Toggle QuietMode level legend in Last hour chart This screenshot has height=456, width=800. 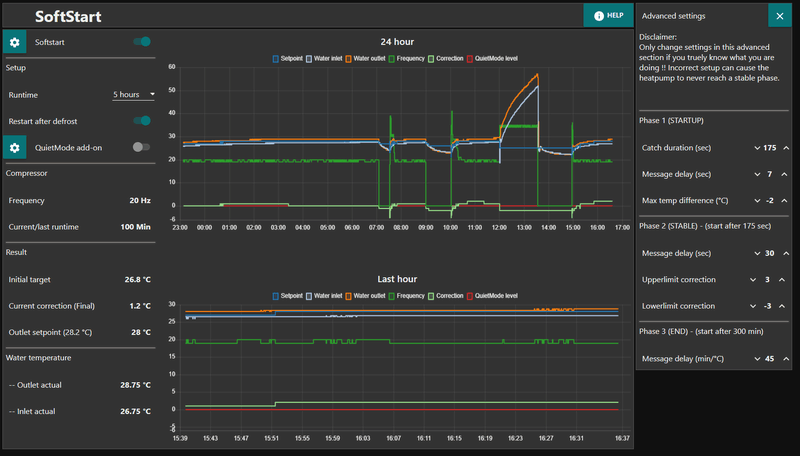pyautogui.click(x=492, y=296)
